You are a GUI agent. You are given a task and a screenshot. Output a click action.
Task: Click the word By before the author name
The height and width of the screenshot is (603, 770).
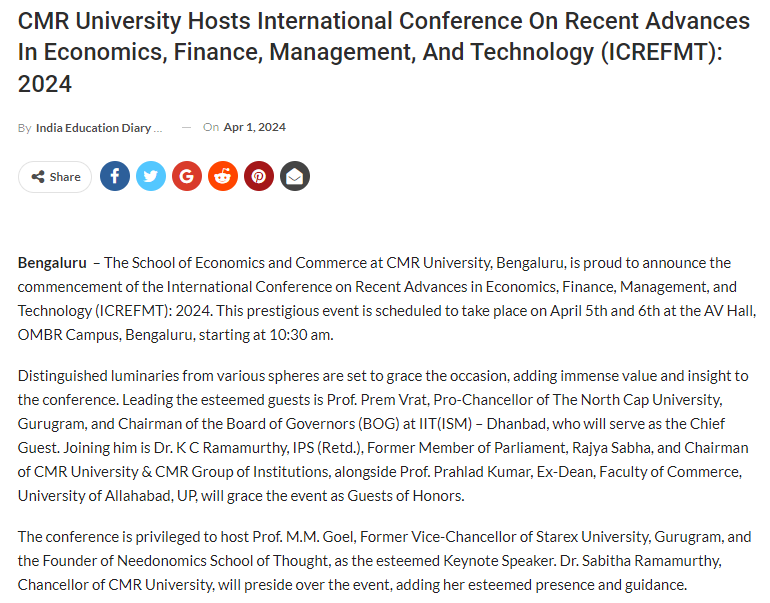coord(24,127)
